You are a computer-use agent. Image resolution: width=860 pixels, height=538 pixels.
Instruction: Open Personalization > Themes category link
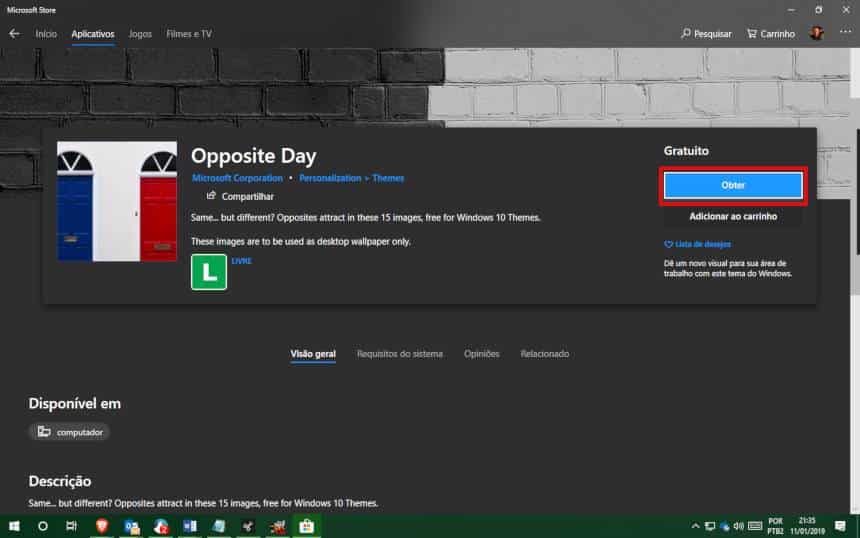pos(352,178)
